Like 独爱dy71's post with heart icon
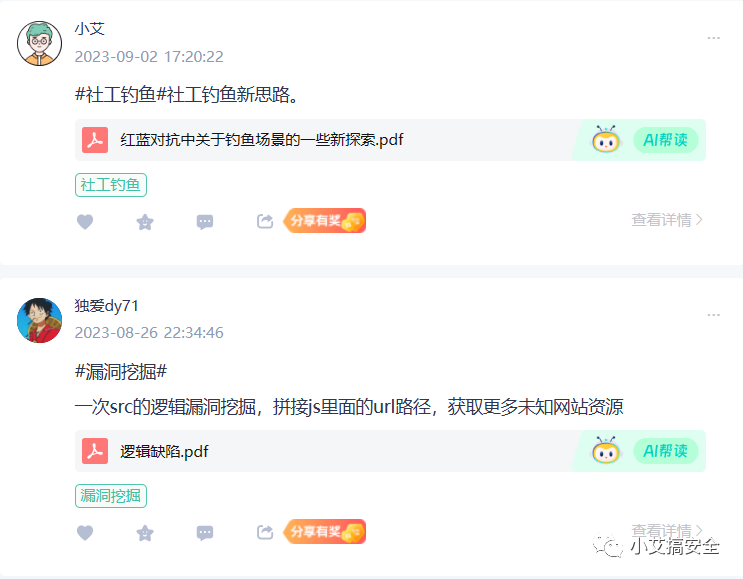 [x=85, y=533]
